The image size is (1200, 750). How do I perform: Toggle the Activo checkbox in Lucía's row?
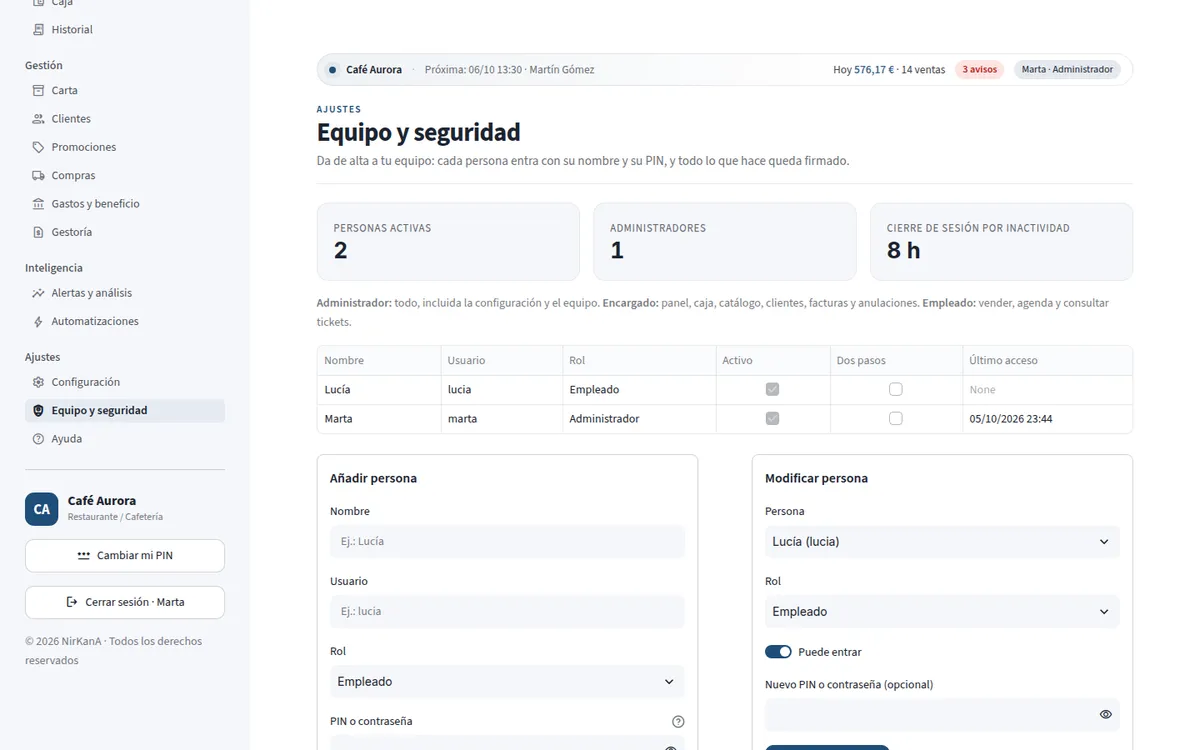(x=772, y=390)
